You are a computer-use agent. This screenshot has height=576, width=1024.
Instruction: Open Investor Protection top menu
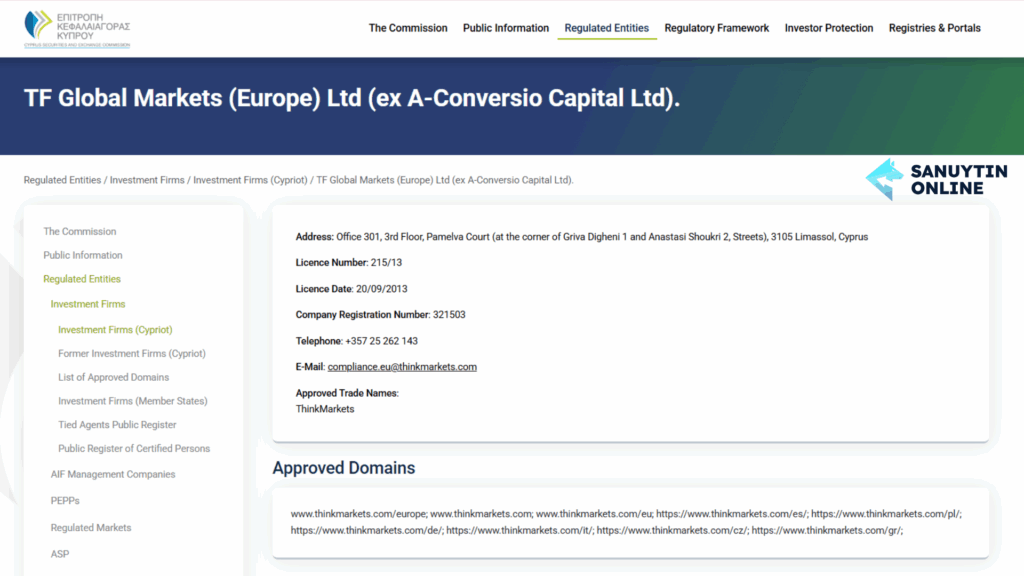click(828, 28)
